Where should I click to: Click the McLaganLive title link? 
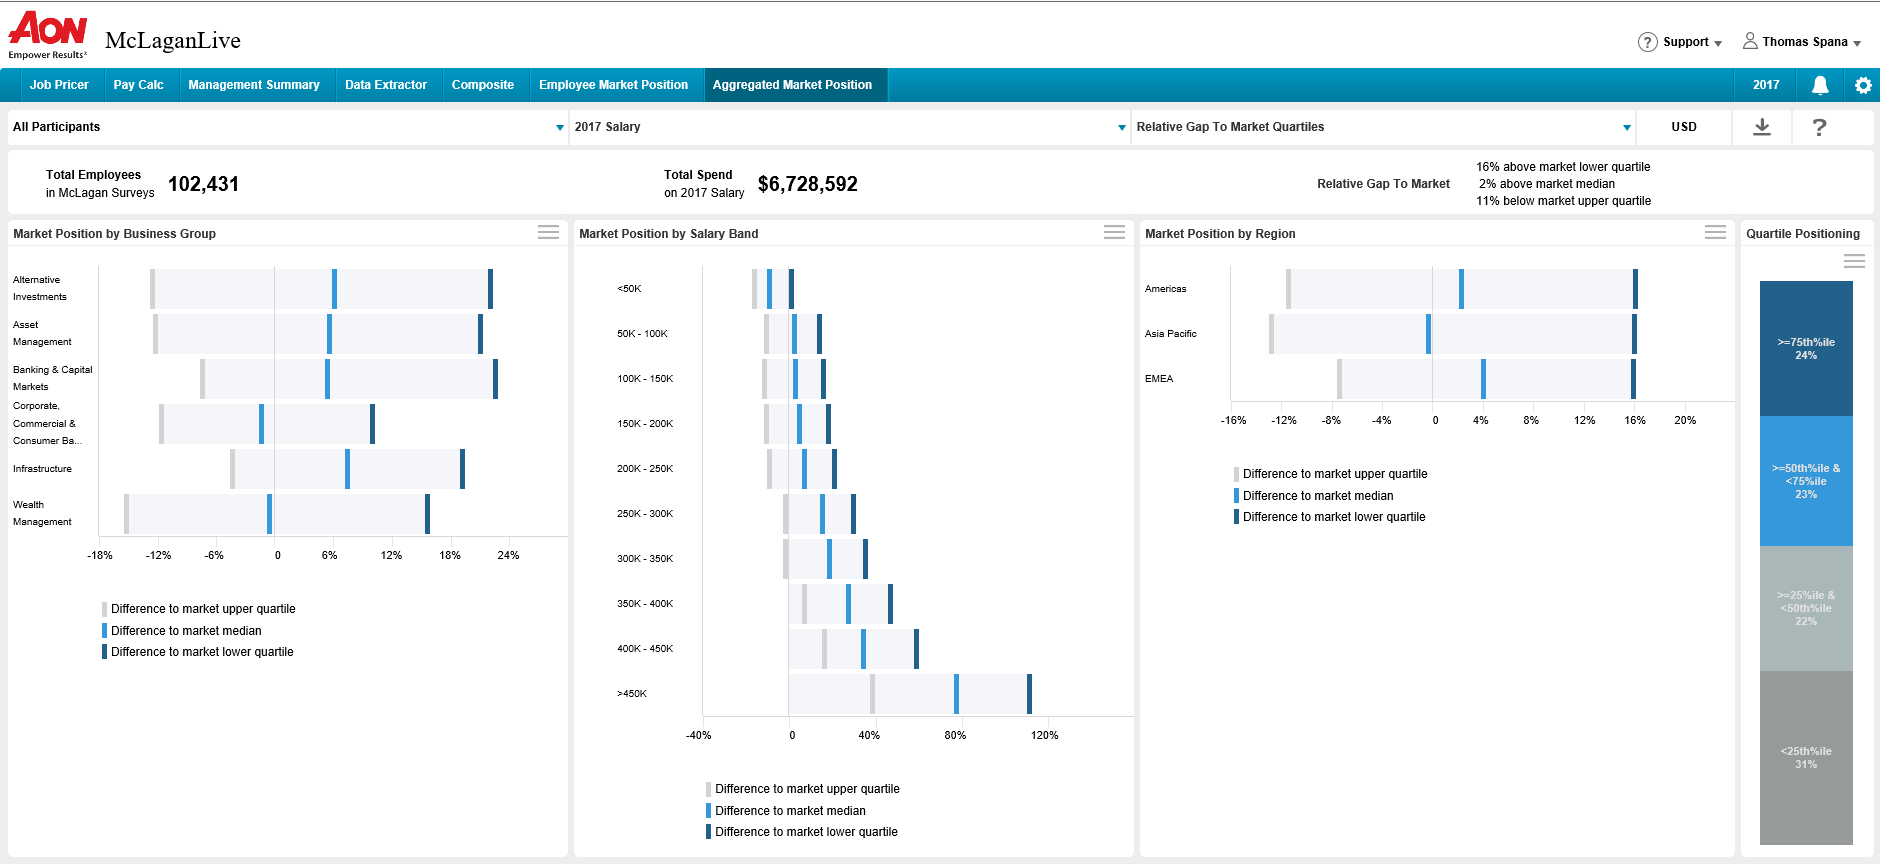(173, 40)
